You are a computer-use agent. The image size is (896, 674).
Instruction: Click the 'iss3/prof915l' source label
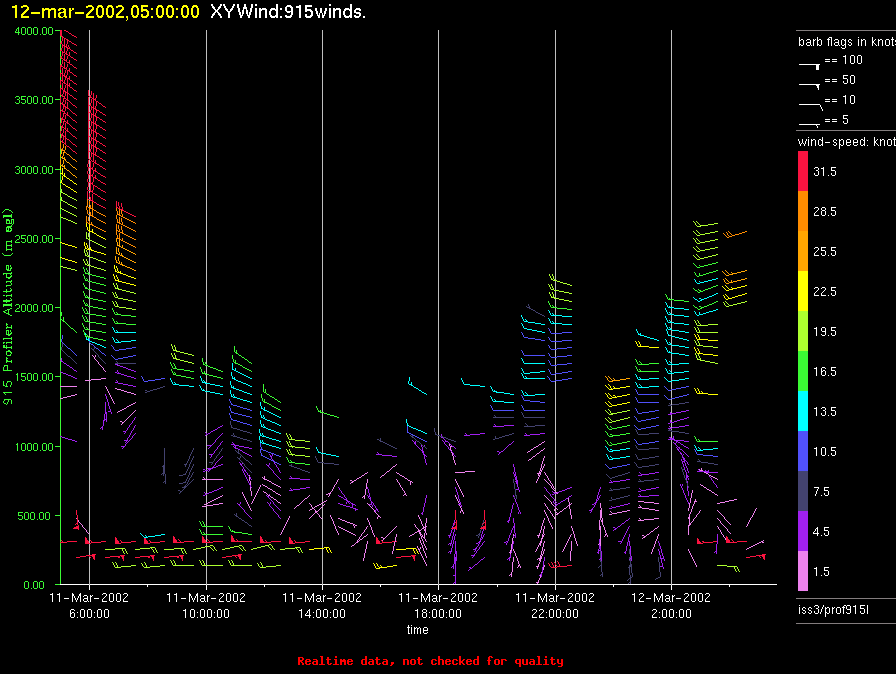click(833, 610)
